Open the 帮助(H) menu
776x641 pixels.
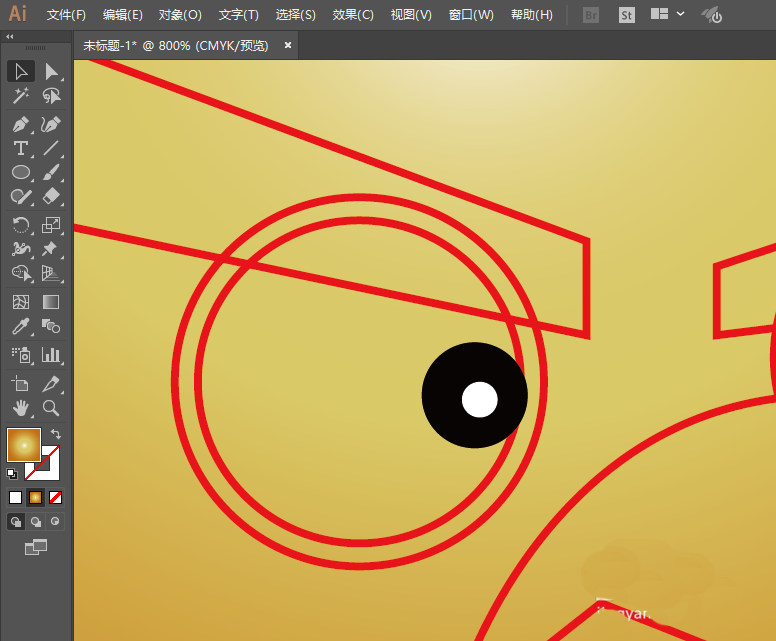click(532, 15)
